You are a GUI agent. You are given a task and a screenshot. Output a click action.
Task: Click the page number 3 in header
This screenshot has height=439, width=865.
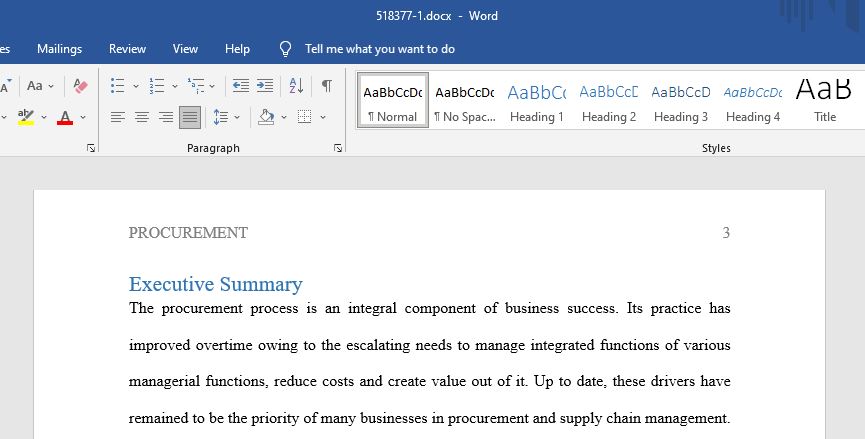[726, 233]
